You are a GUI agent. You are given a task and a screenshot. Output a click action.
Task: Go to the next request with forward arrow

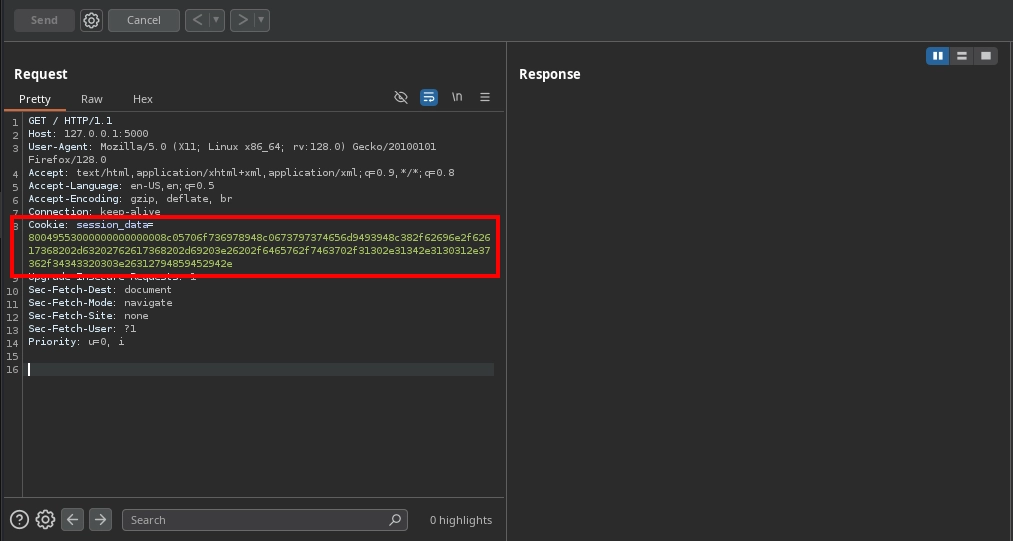(242, 20)
